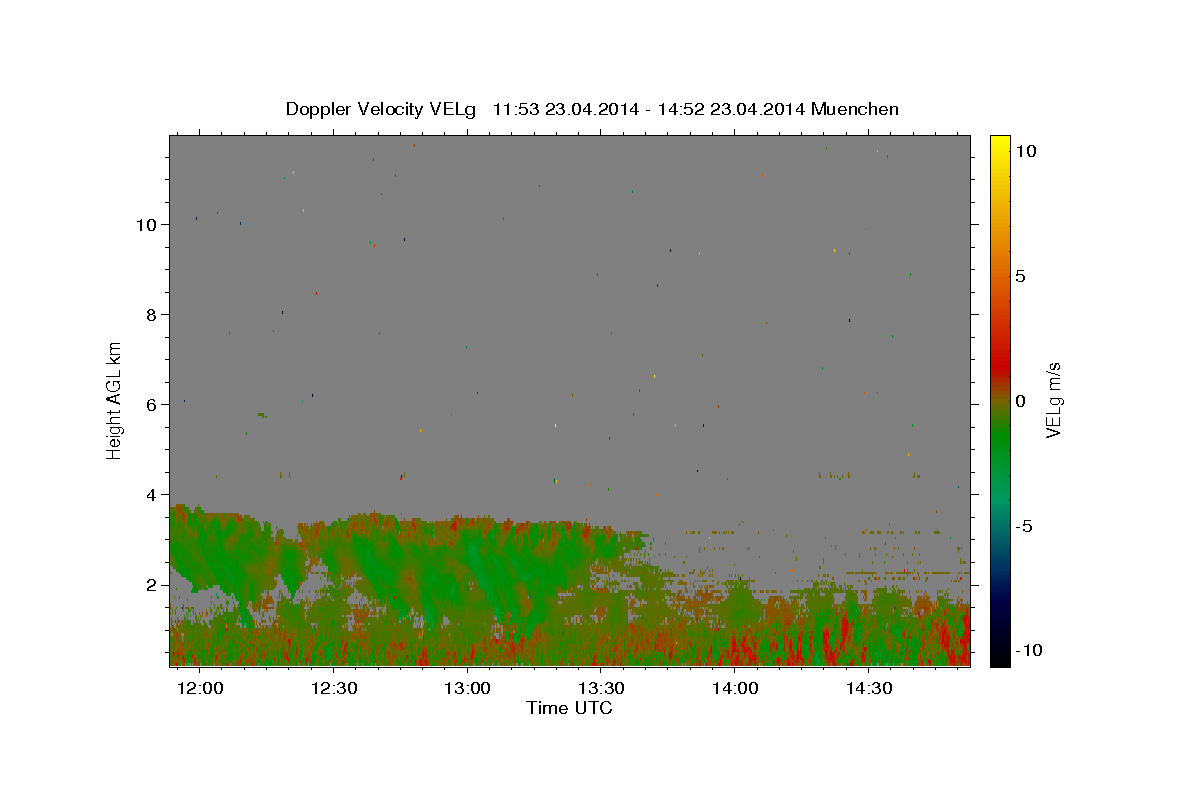Click the '13:30' time tick label
Image resolution: width=1200 pixels, height=800 pixels.
pyautogui.click(x=602, y=689)
